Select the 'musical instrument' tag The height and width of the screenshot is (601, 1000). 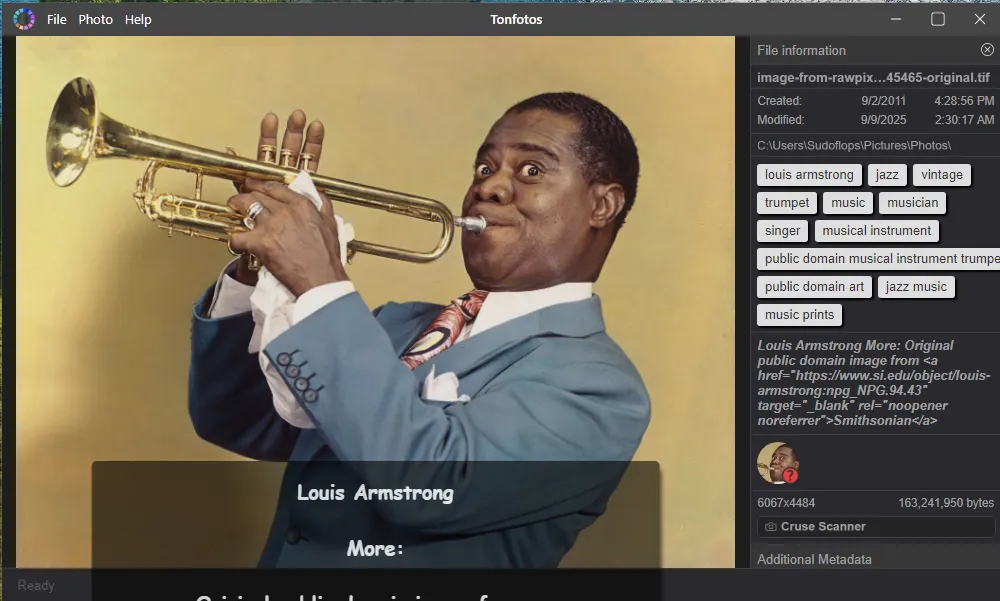876,231
